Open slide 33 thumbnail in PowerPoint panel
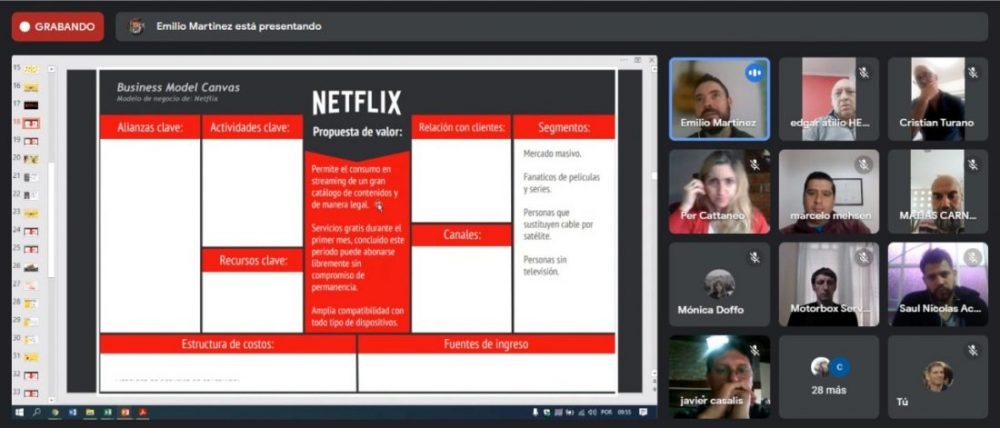The height and width of the screenshot is (428, 1000). (31, 393)
